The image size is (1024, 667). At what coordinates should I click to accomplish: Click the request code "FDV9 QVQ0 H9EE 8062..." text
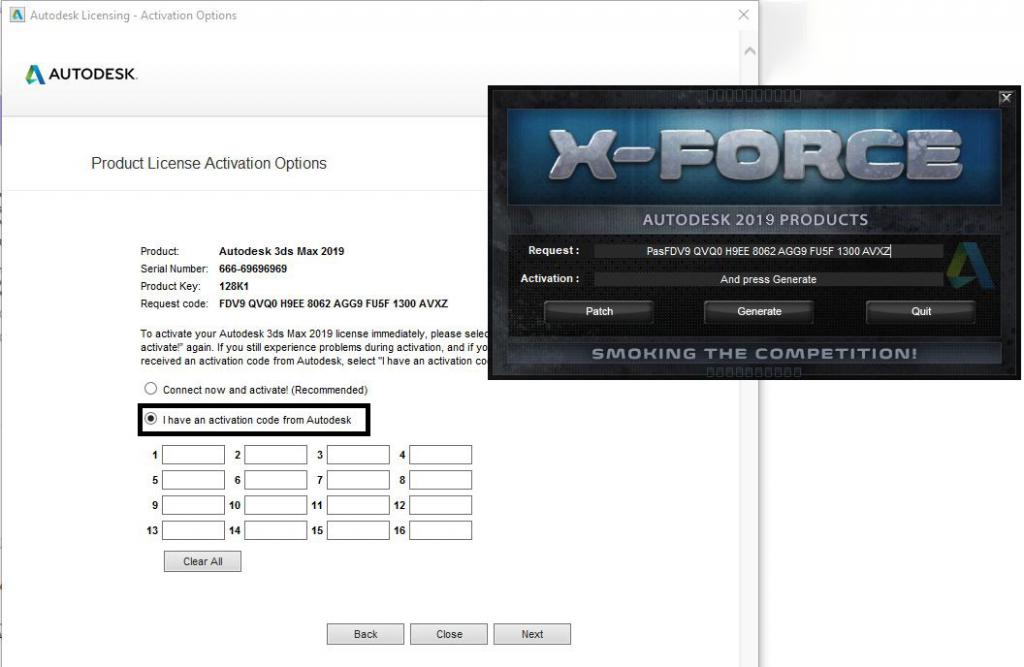[x=333, y=304]
